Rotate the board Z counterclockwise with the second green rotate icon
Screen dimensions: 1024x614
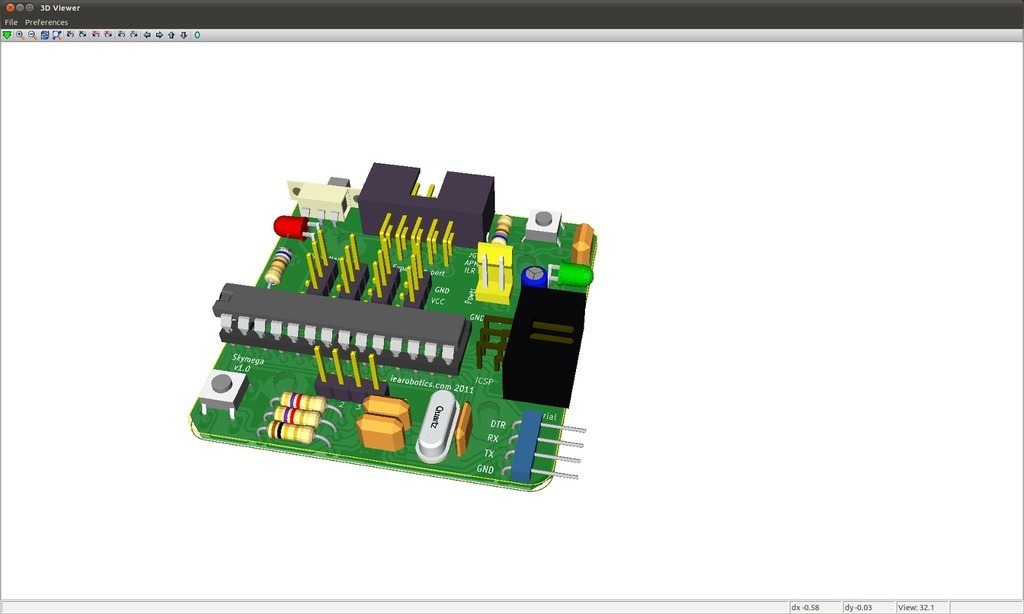[x=133, y=35]
